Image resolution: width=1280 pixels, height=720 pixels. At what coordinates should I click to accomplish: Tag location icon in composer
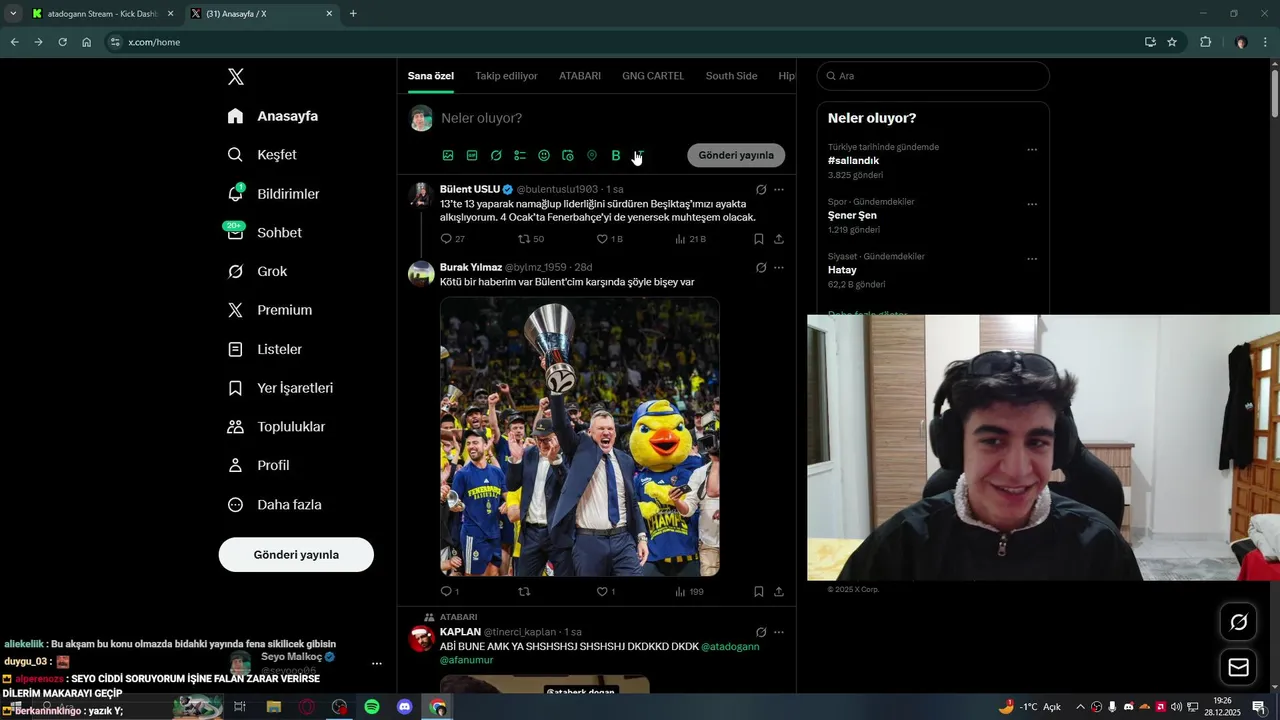click(x=592, y=155)
